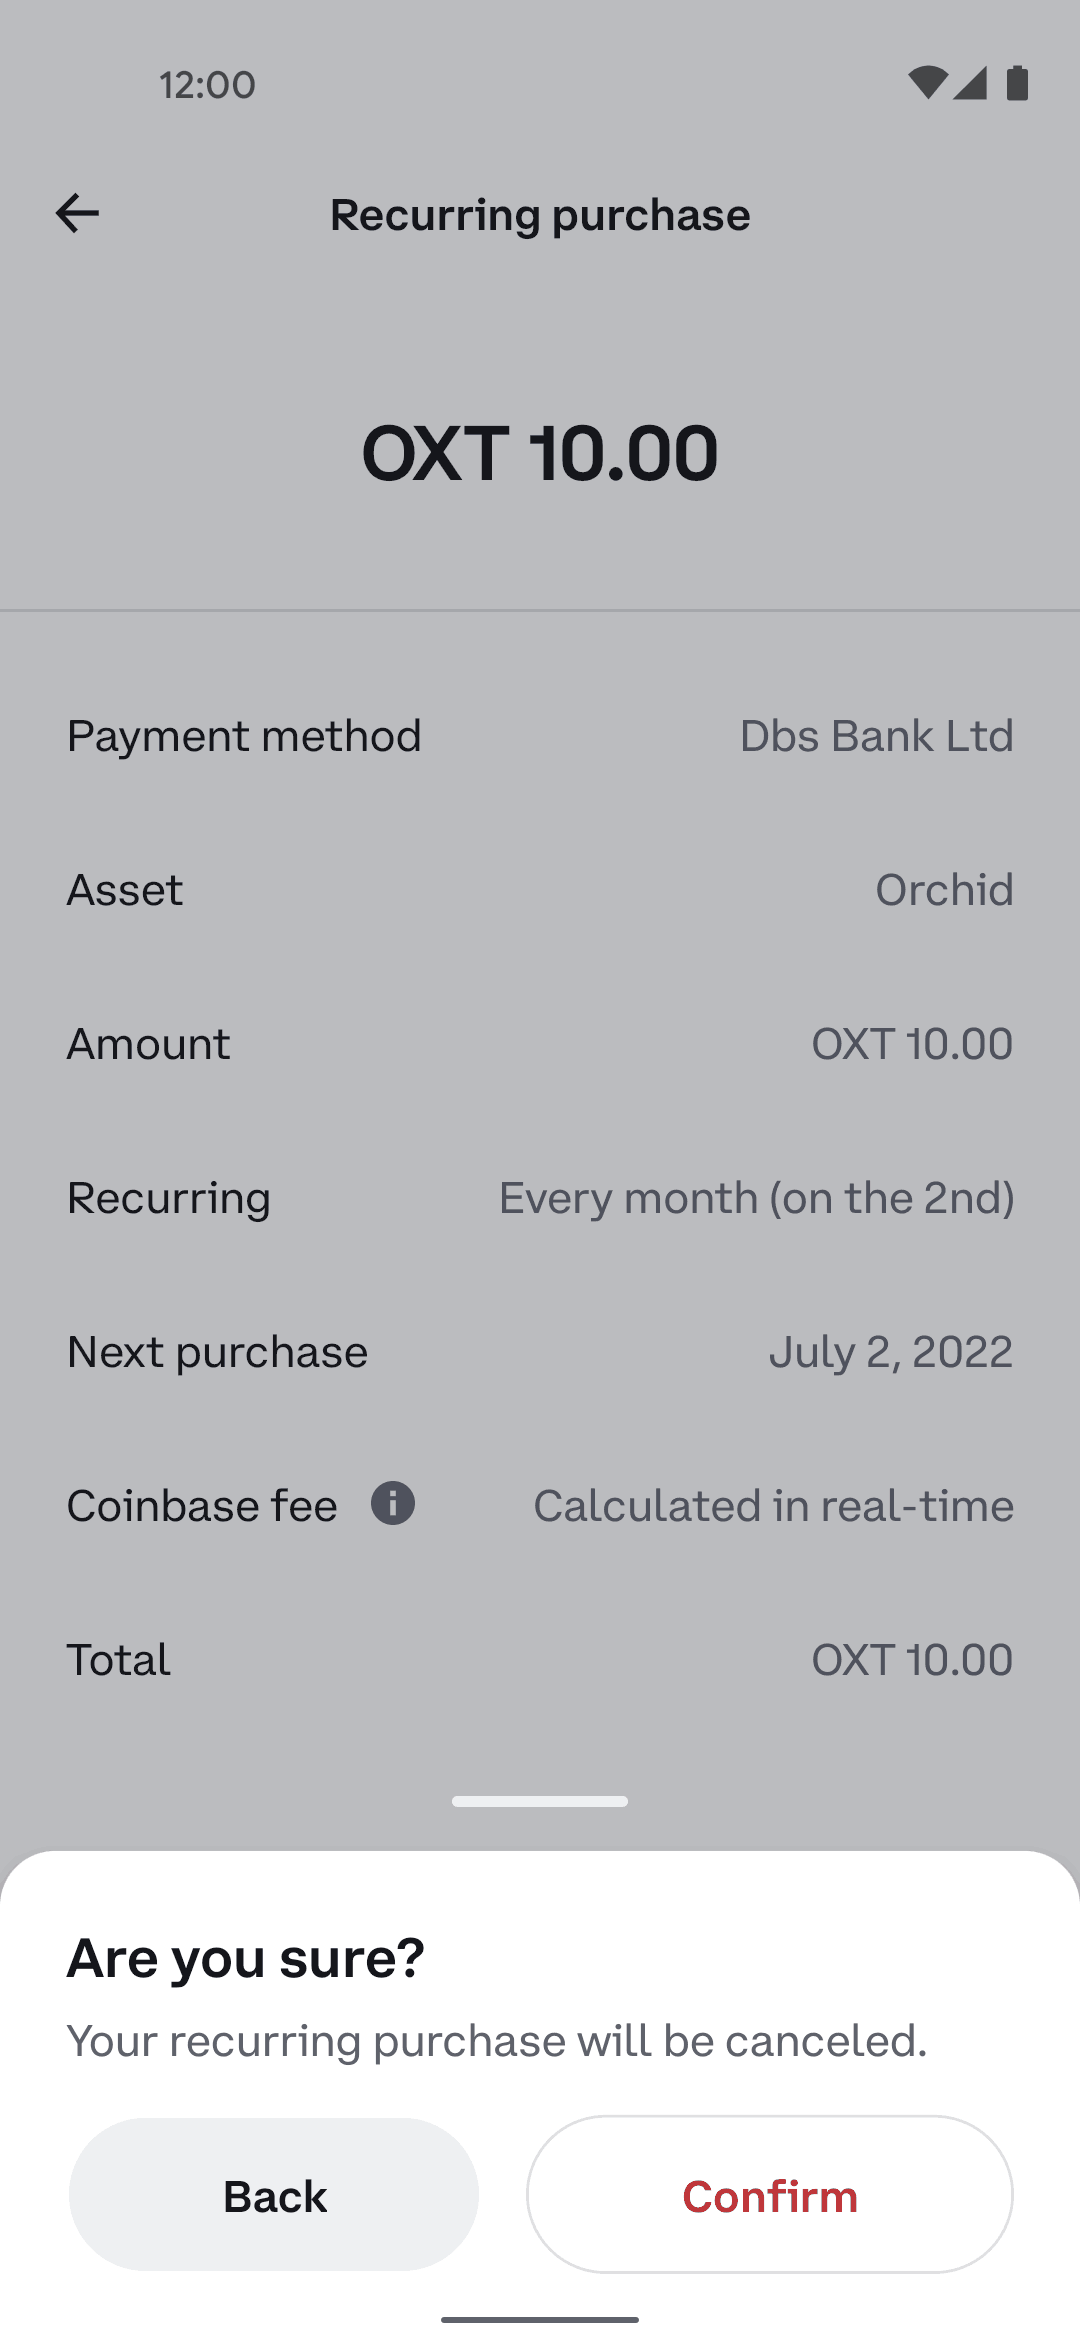Tap the 'Are you sure?' heading
The image size is (1080, 2340).
[x=246, y=1957]
